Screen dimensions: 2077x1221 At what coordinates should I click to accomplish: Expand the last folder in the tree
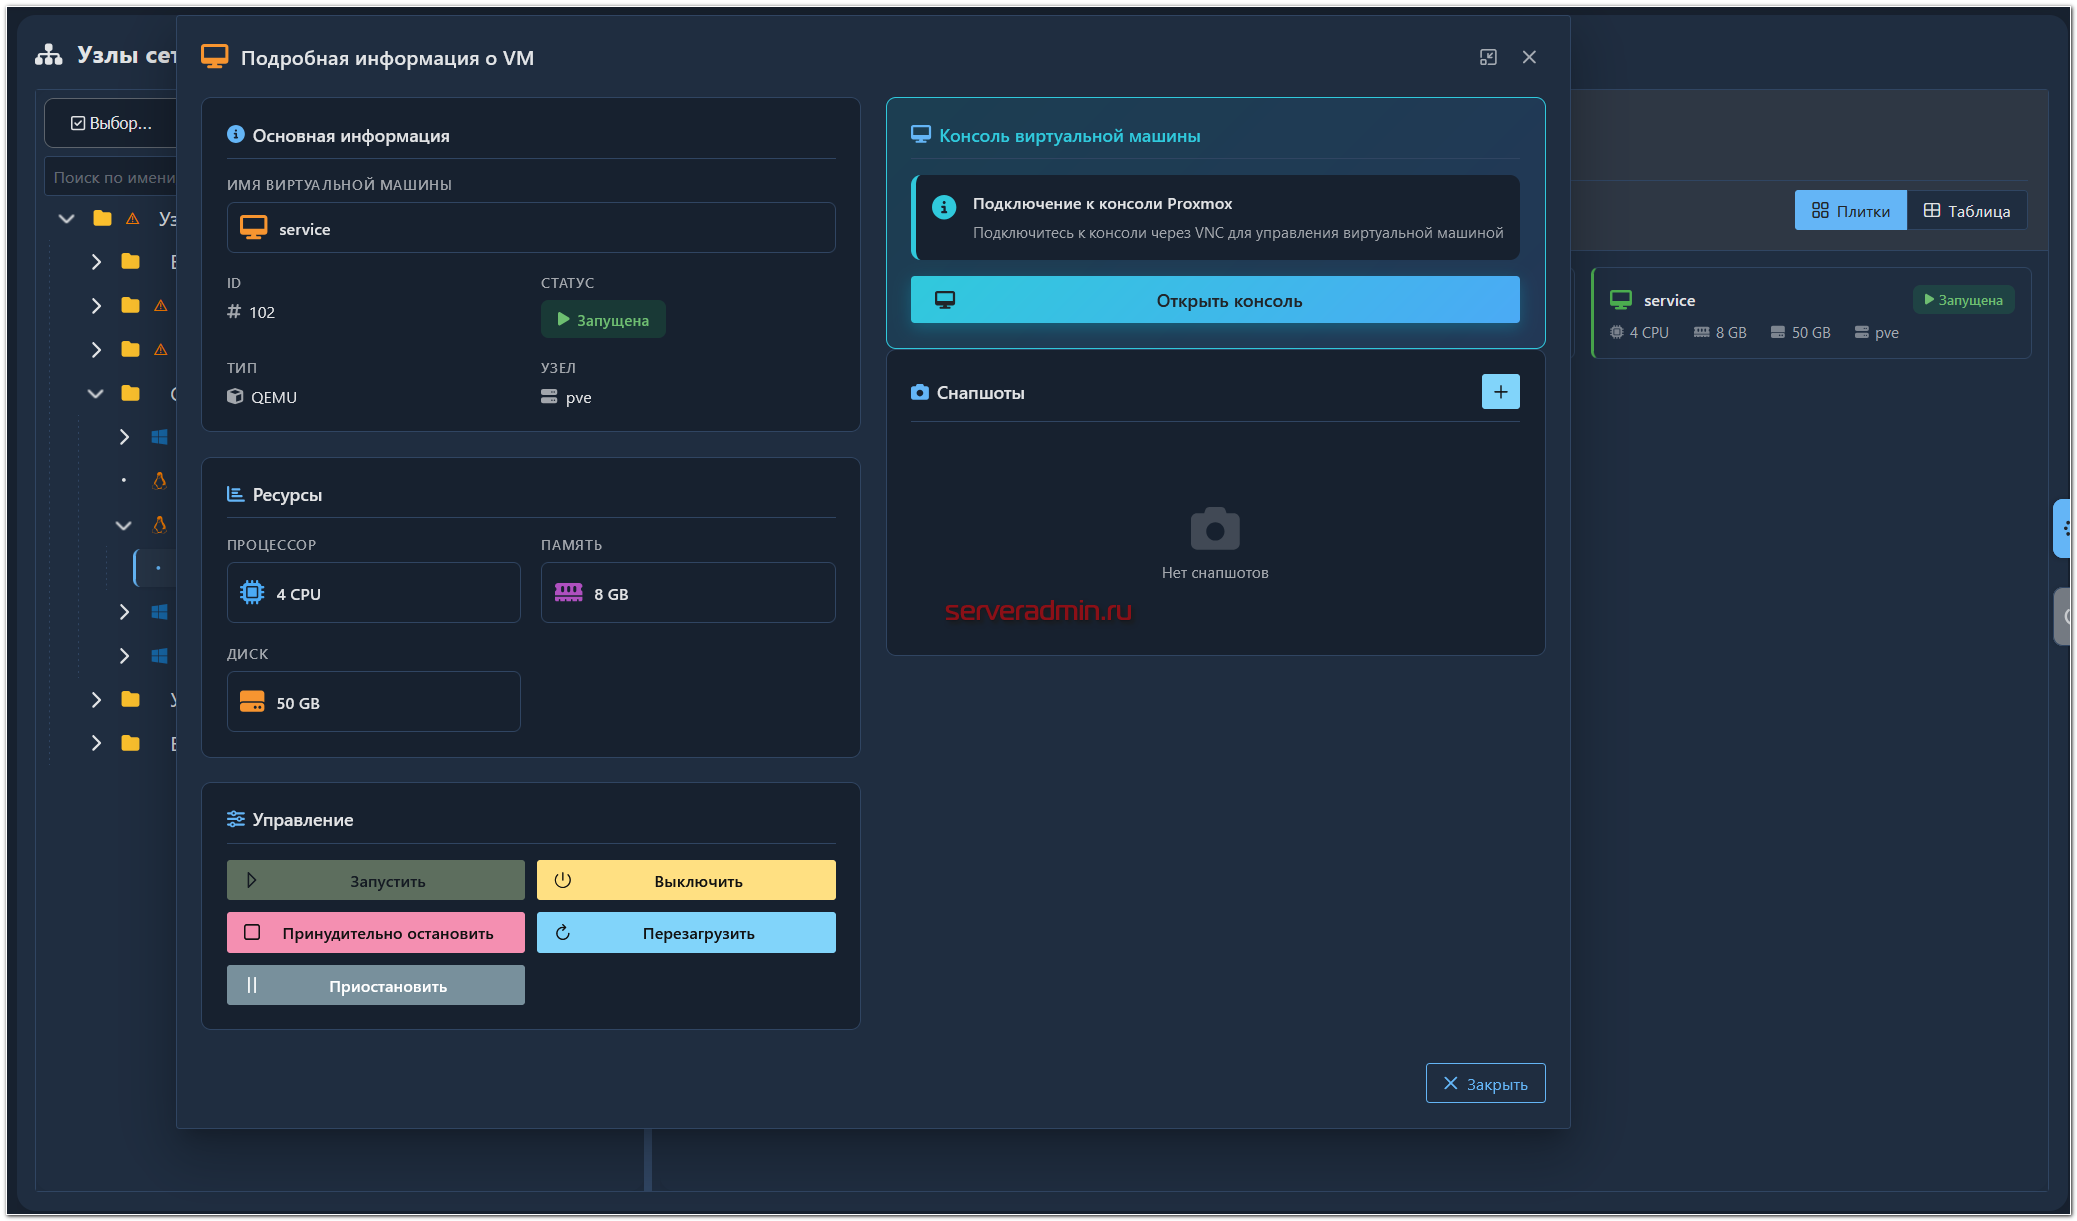(x=96, y=743)
